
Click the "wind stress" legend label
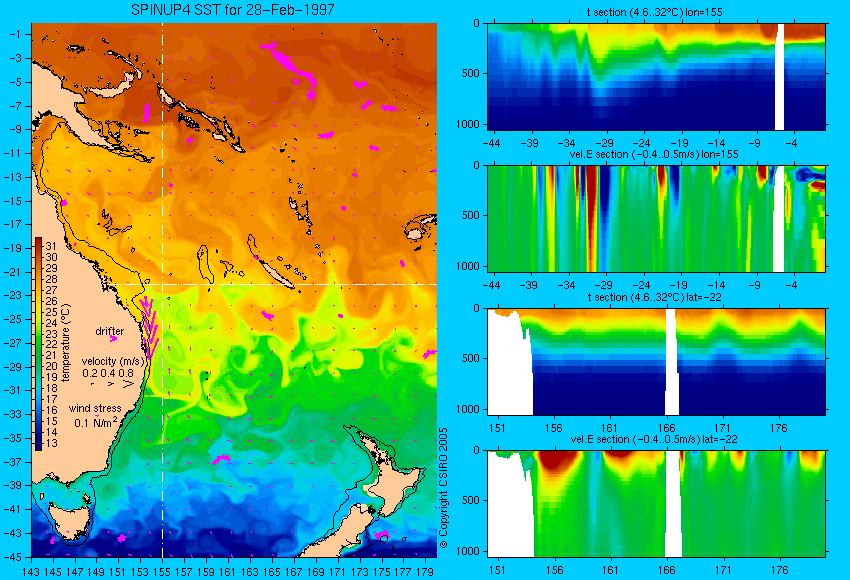point(95,409)
